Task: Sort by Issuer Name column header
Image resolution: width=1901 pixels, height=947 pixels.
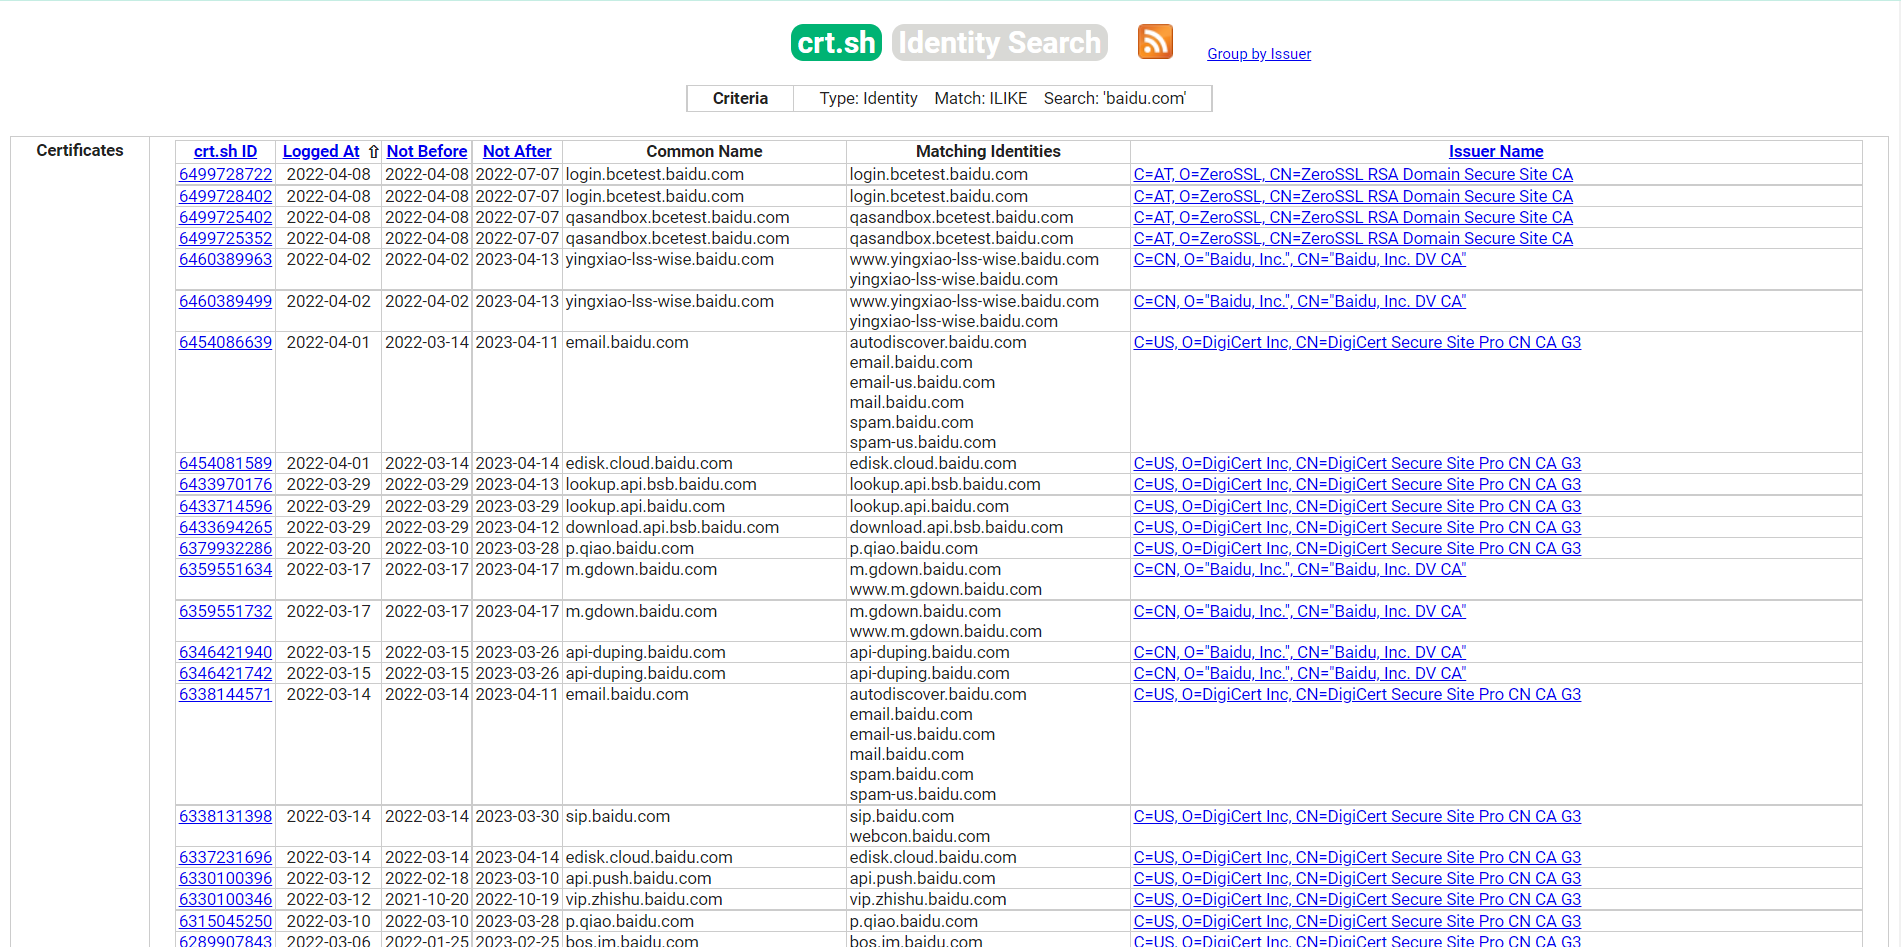Action: [1496, 151]
